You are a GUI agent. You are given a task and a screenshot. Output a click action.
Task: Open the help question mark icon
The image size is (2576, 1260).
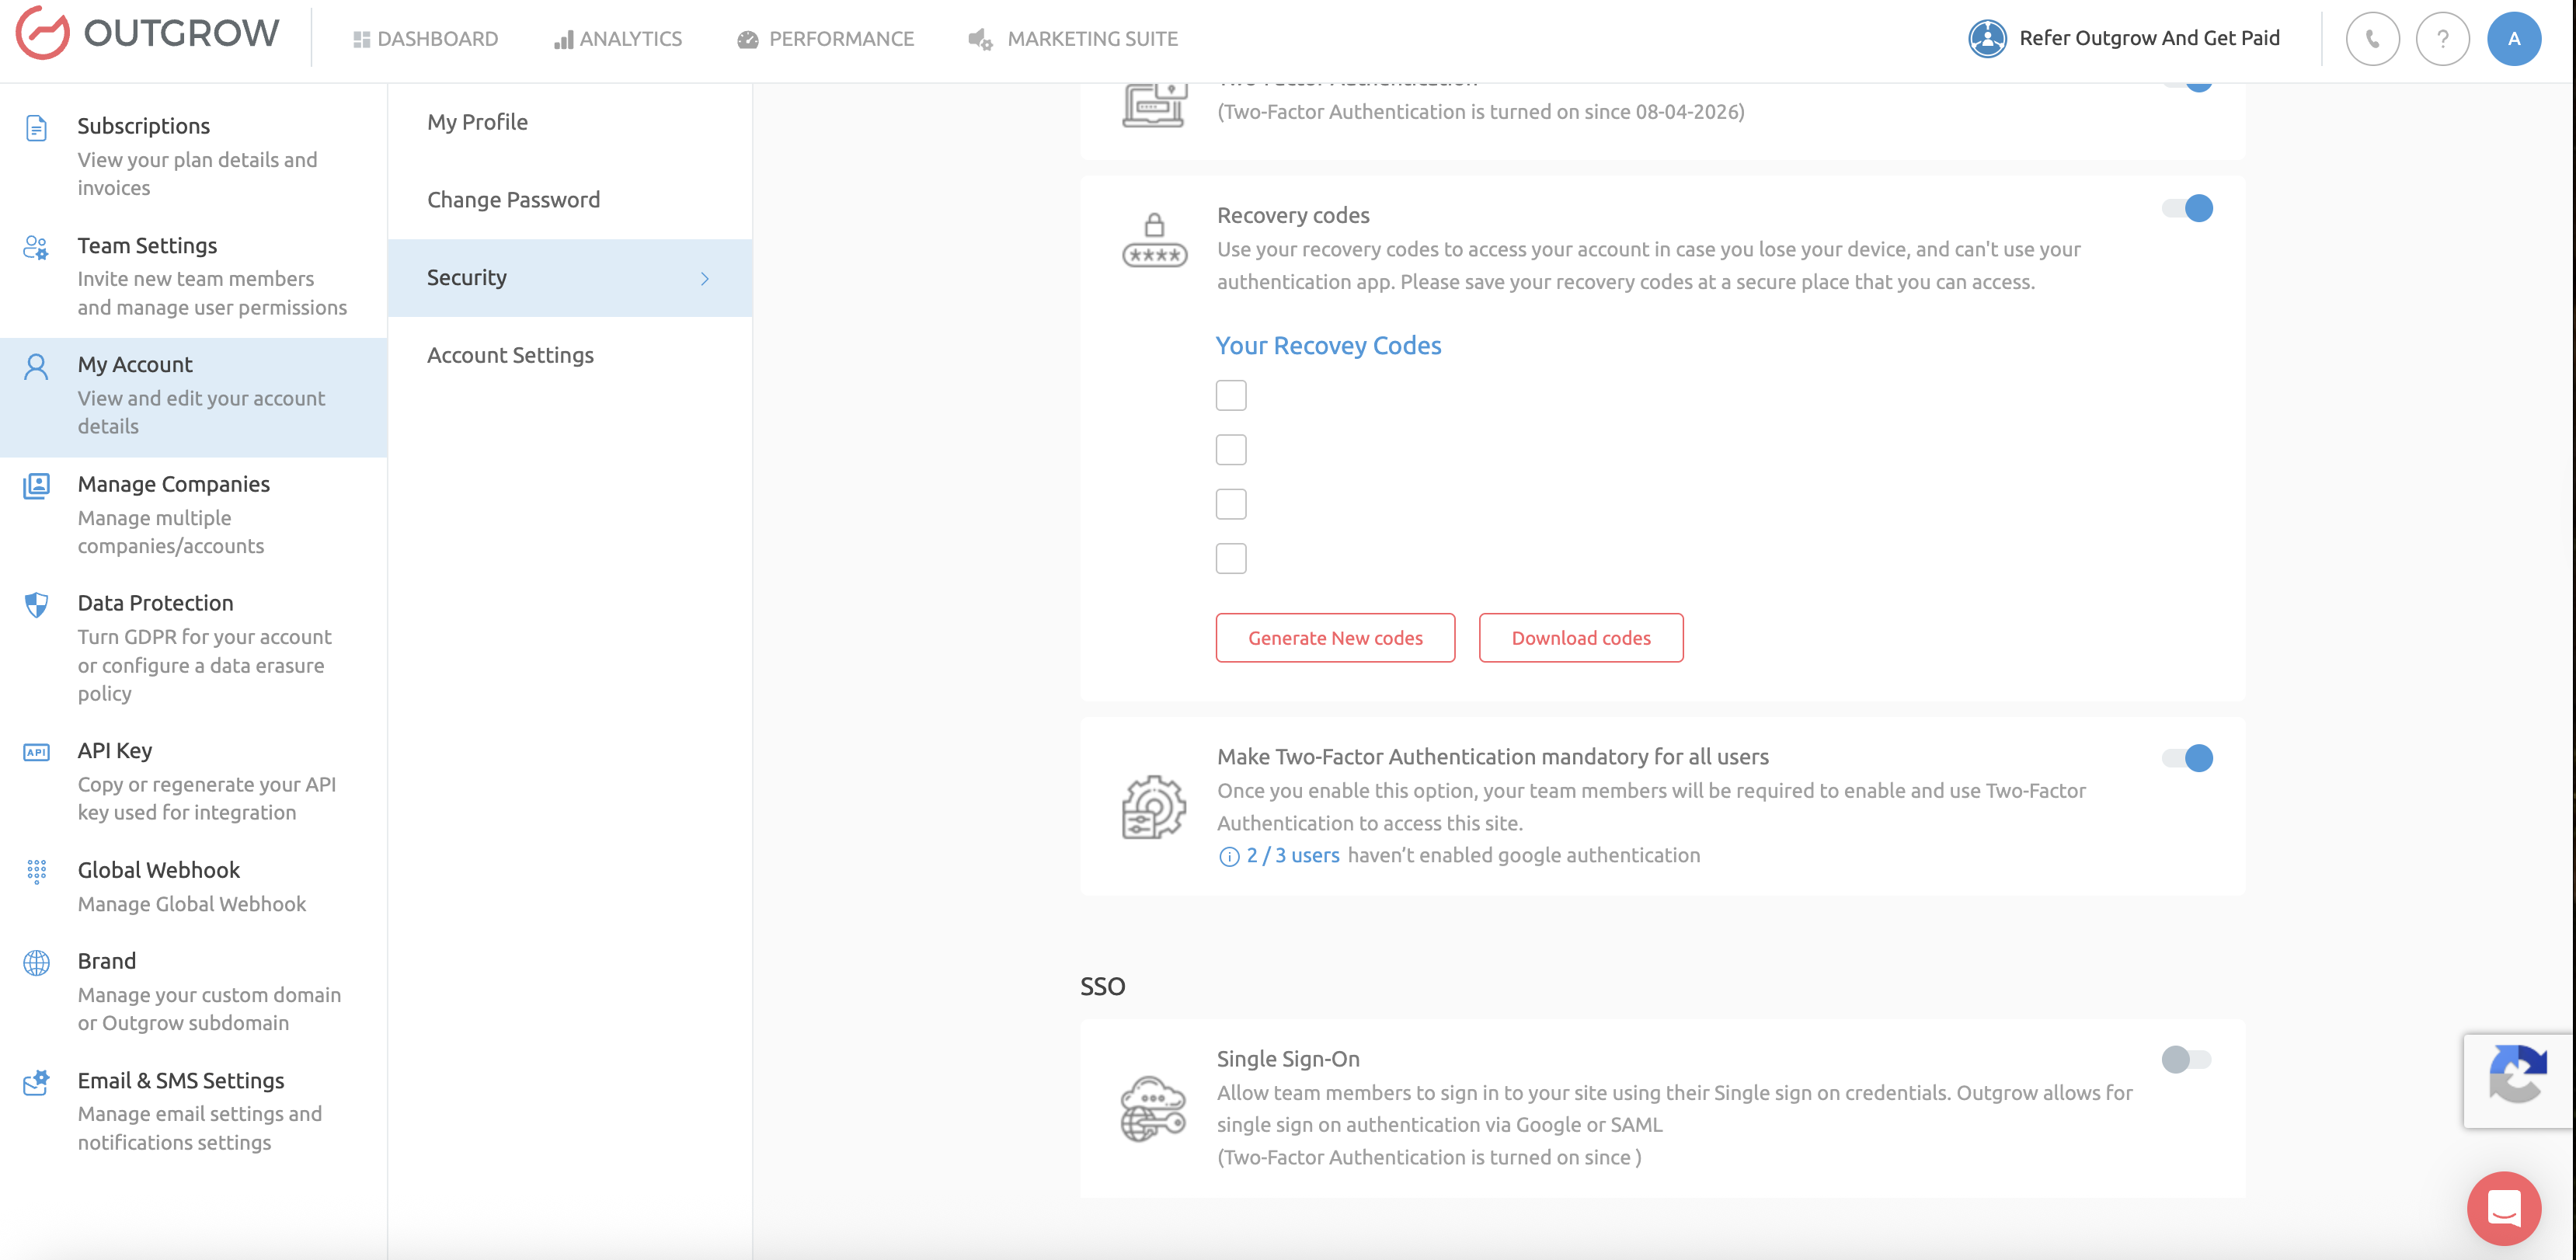(2442, 39)
